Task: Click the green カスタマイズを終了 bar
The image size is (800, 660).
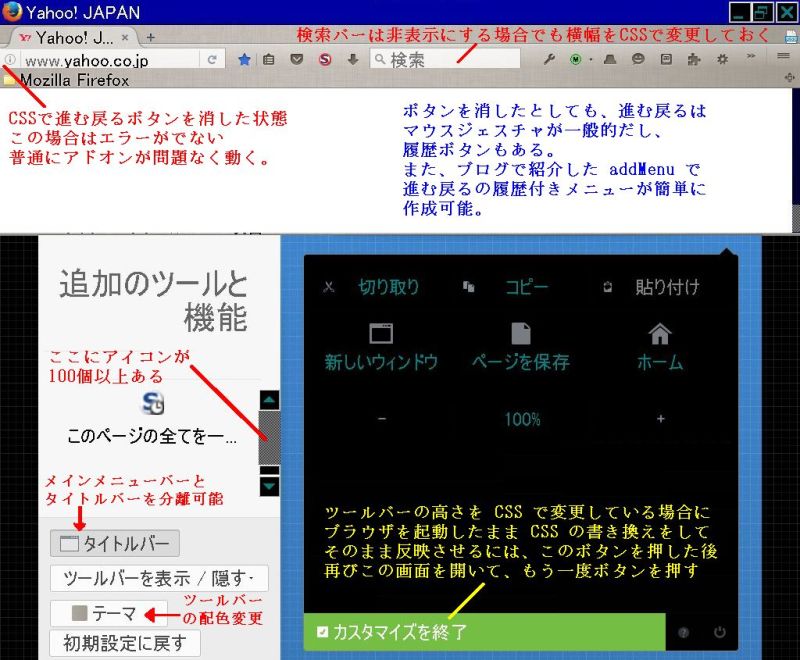Action: click(x=485, y=632)
